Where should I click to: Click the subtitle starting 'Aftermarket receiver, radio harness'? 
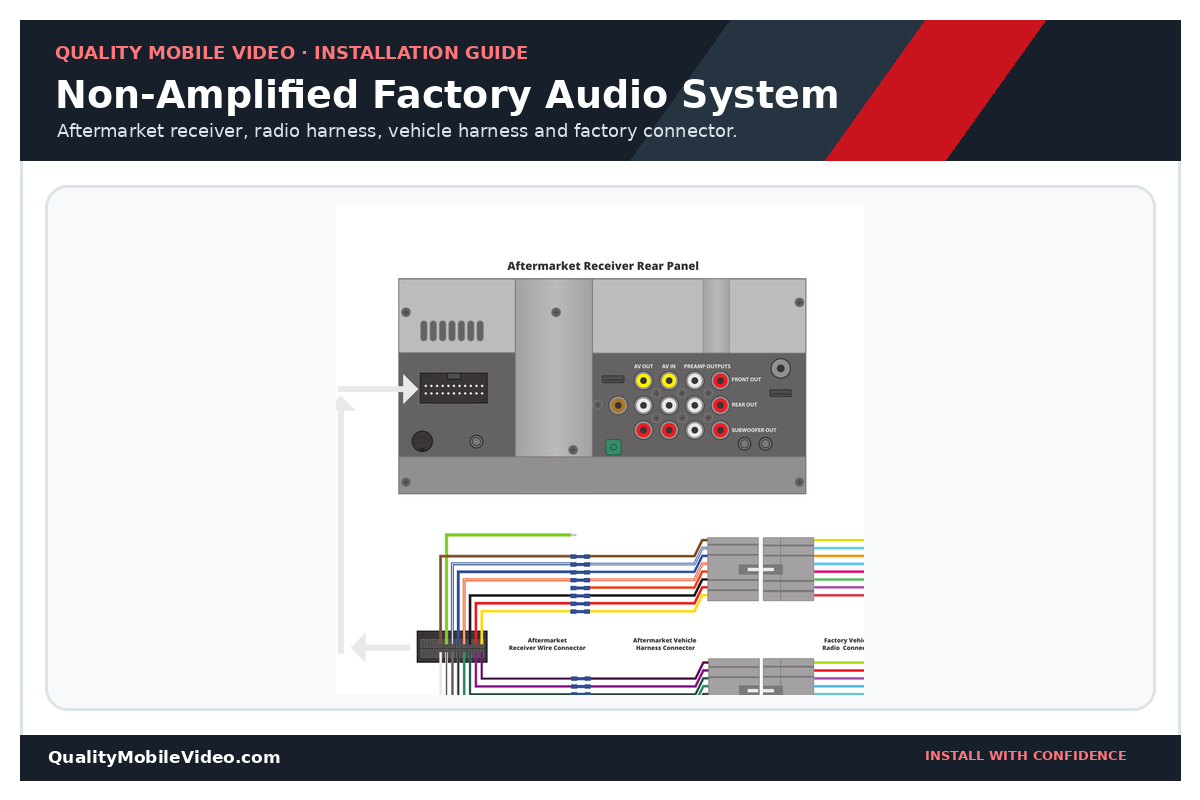click(397, 131)
